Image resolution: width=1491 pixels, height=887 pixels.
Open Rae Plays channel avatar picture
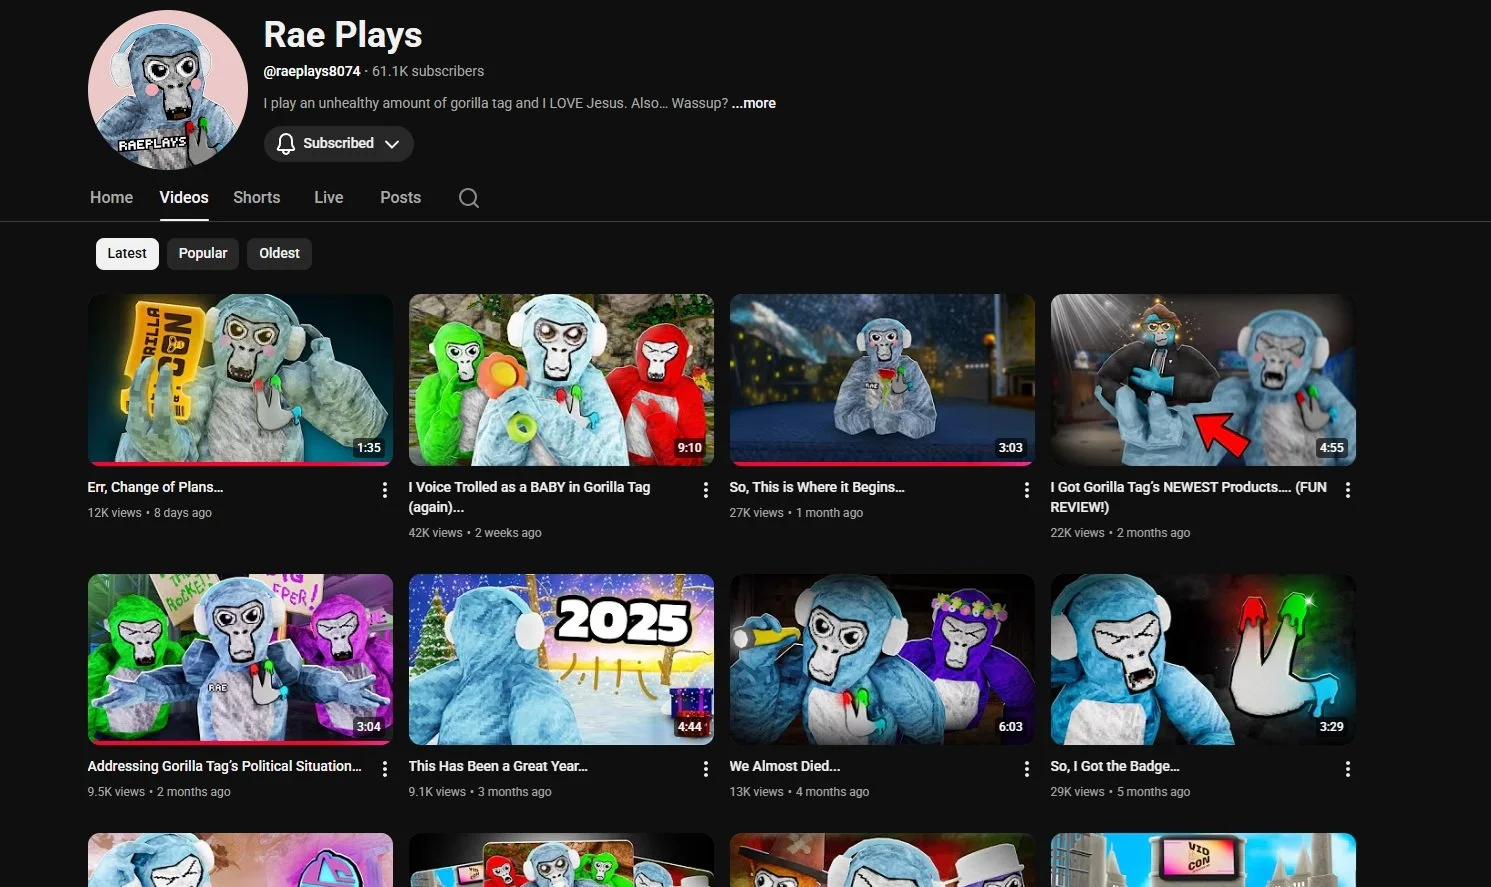pyautogui.click(x=168, y=90)
